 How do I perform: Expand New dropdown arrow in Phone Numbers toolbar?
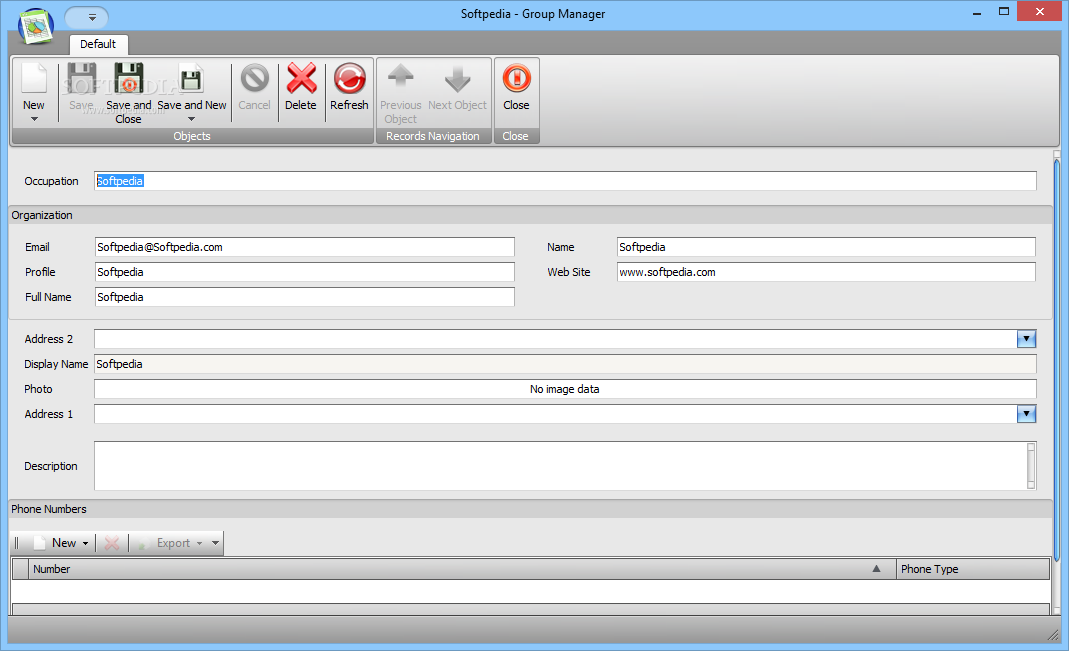tap(86, 543)
